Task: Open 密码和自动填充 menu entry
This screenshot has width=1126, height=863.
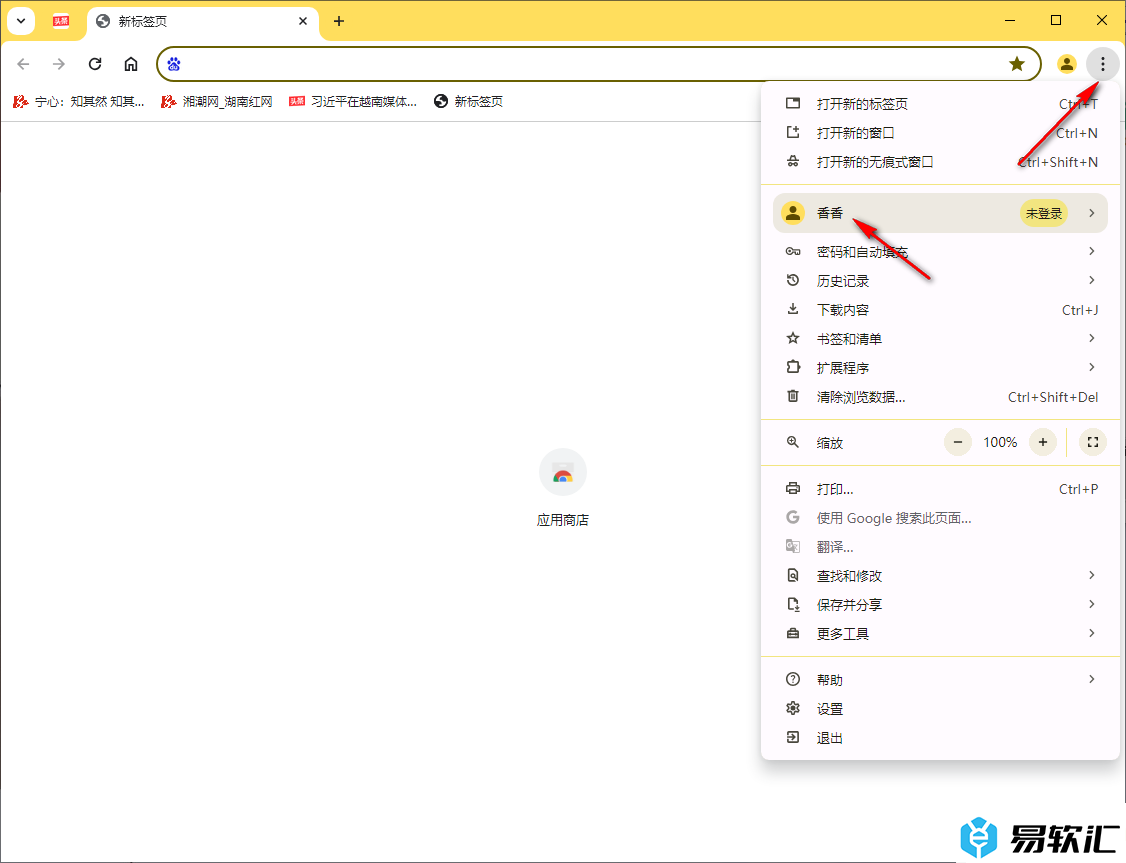Action: pyautogui.click(x=940, y=252)
